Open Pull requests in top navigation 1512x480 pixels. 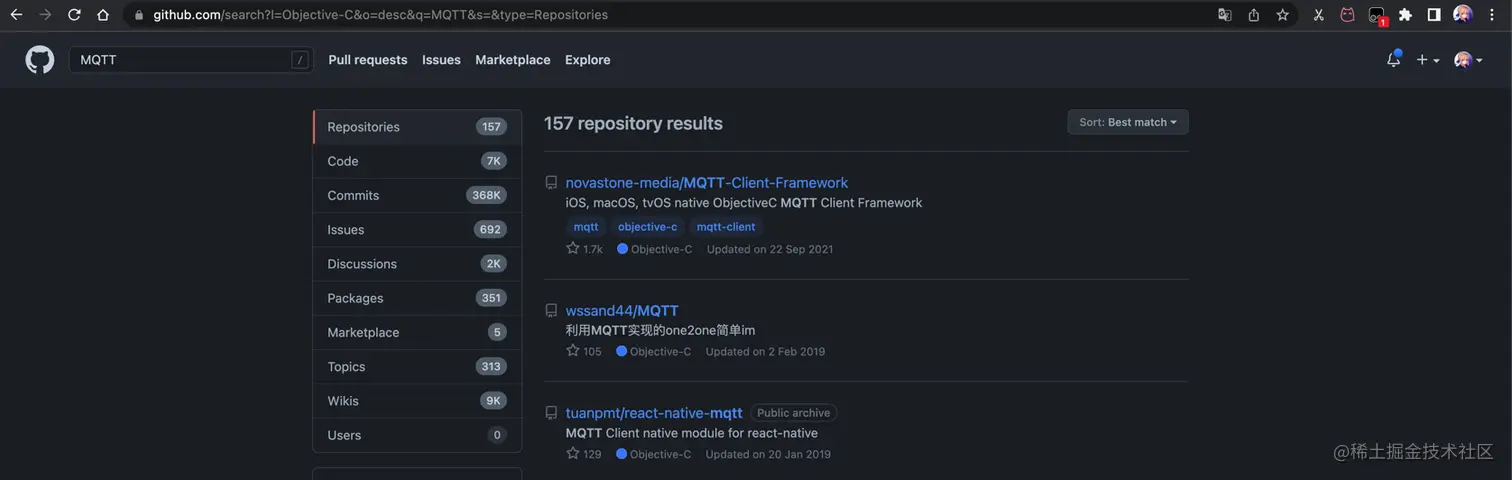[368, 60]
